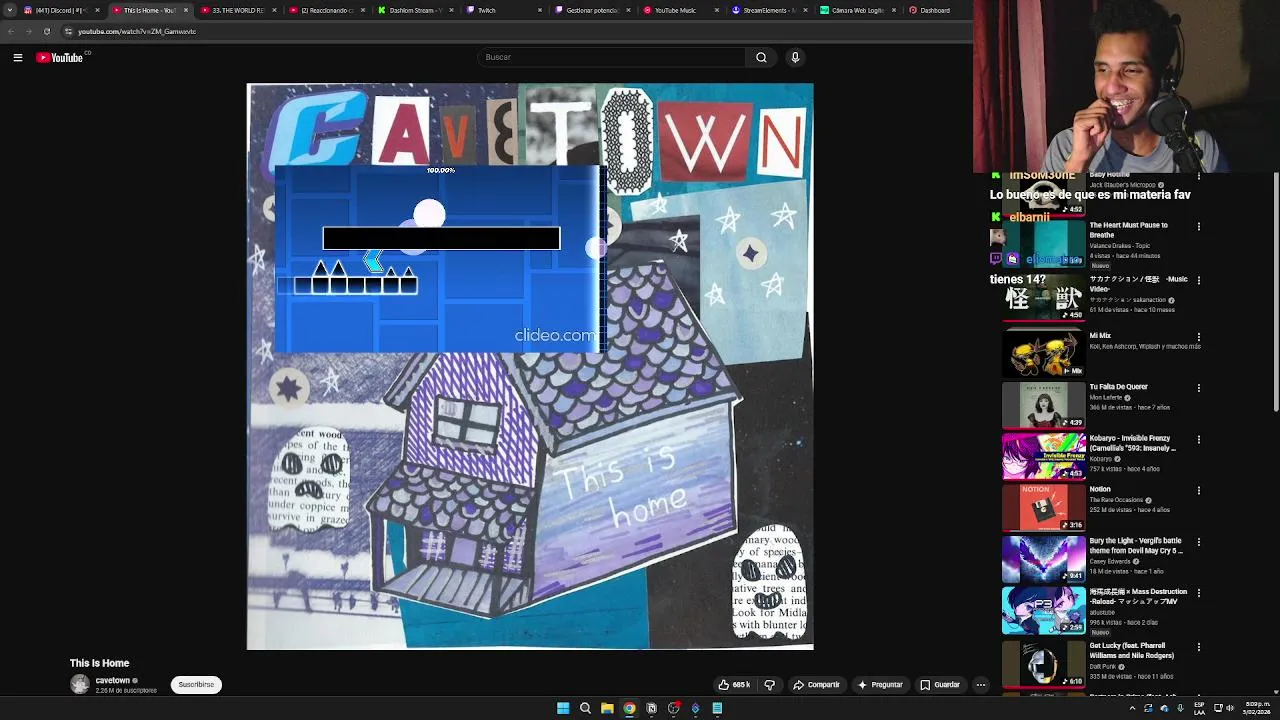This screenshot has width=1280, height=720.
Task: Open the Mon Laferte channel name
Action: [x=1106, y=398]
